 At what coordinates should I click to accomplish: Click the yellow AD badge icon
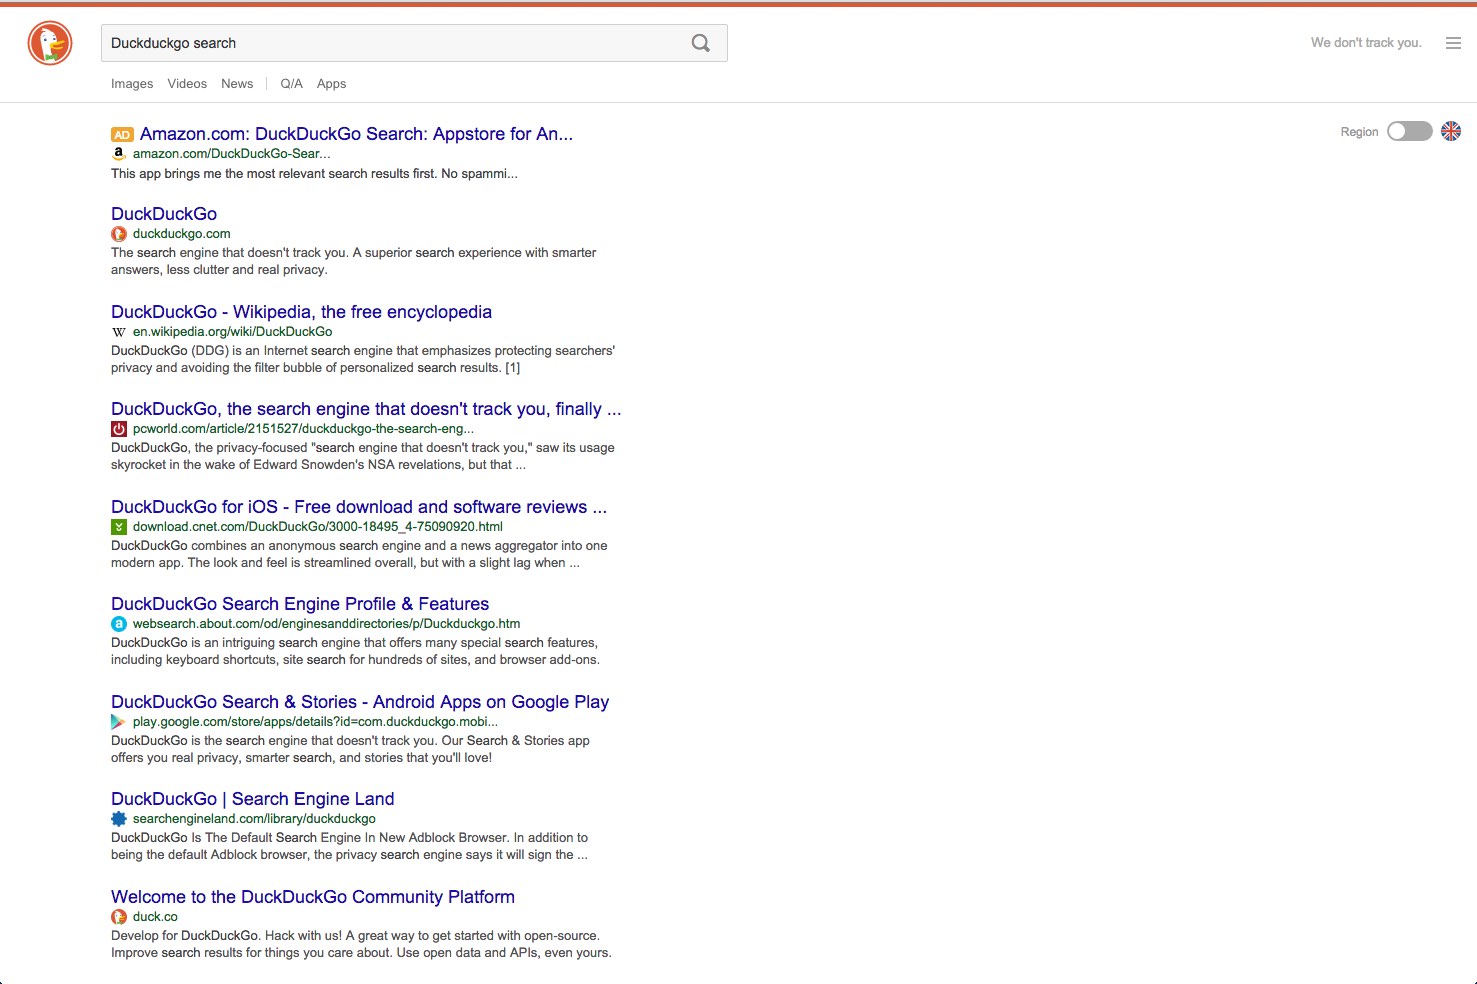pos(122,134)
